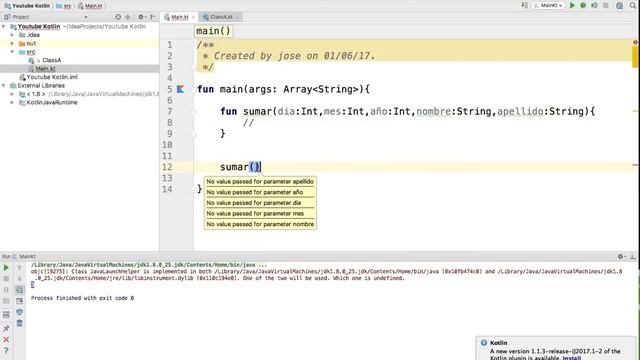This screenshot has width=640, height=360.
Task: Open Search Everywhere magnifier icon
Action: click(633, 5)
